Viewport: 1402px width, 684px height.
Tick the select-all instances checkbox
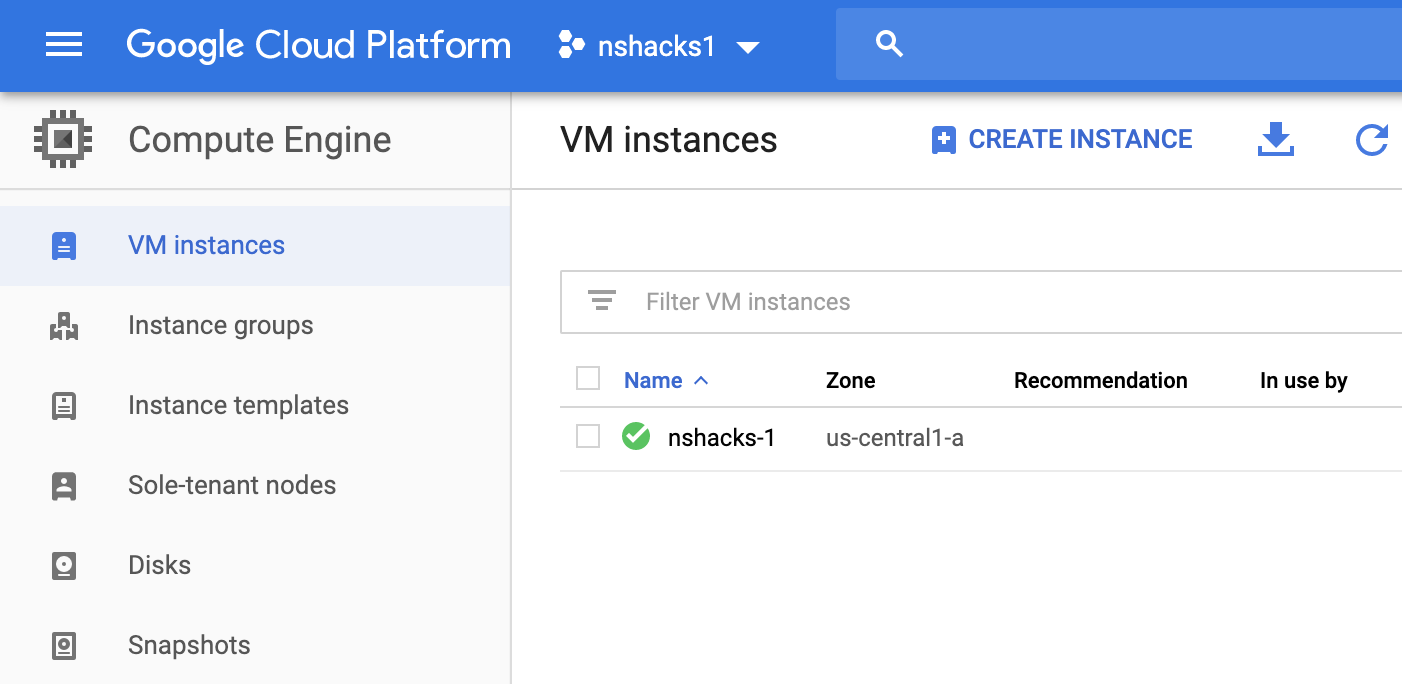coord(588,378)
